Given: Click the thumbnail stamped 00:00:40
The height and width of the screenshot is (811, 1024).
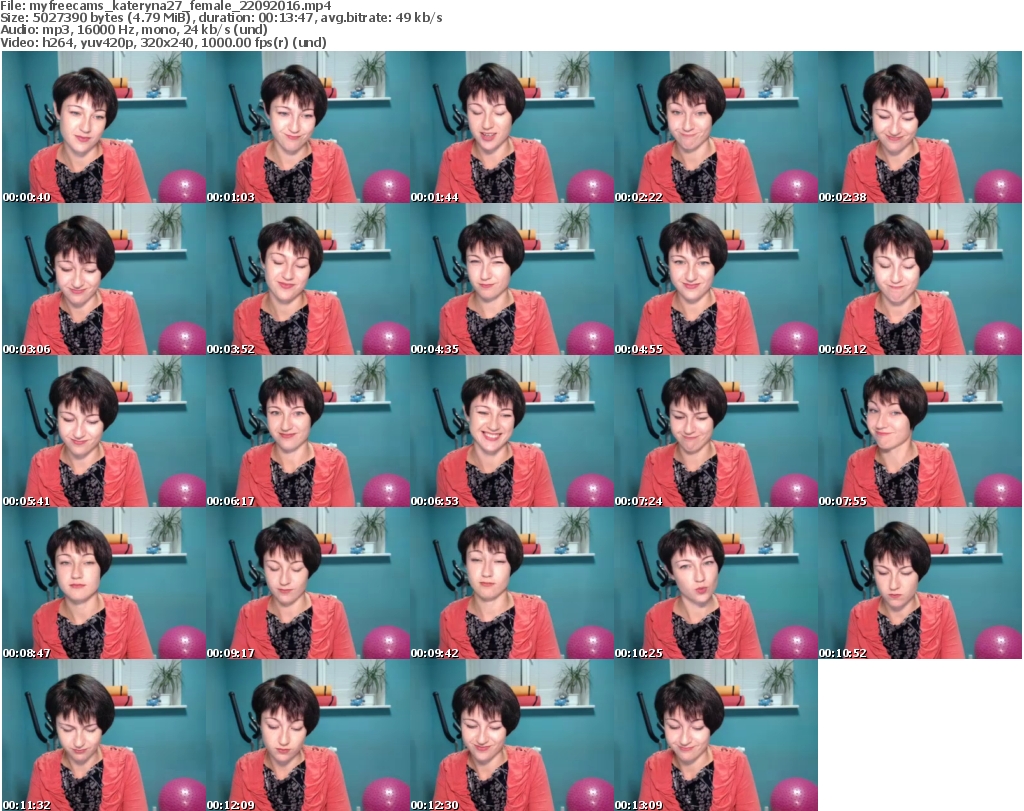Looking at the screenshot, I should pyautogui.click(x=104, y=127).
